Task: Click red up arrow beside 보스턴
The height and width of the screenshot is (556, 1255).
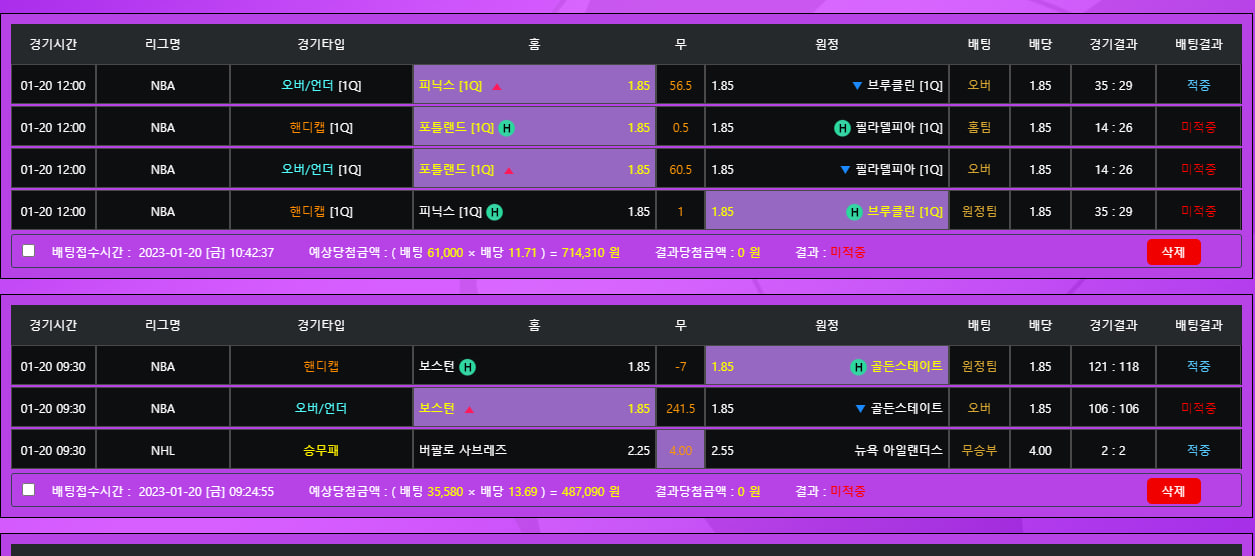Action: (469, 409)
